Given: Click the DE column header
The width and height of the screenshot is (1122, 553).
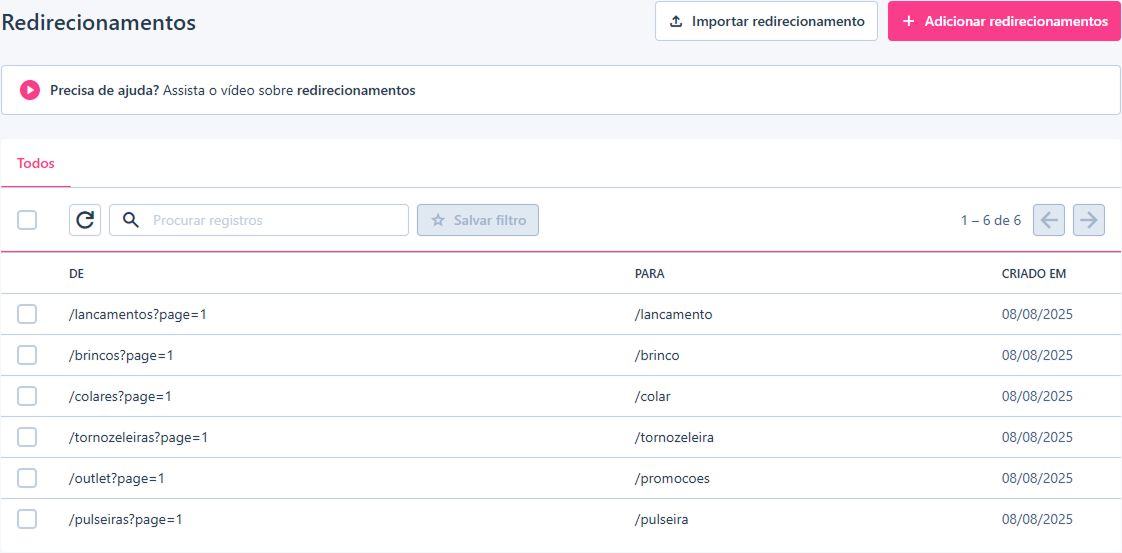Looking at the screenshot, I should (77, 274).
